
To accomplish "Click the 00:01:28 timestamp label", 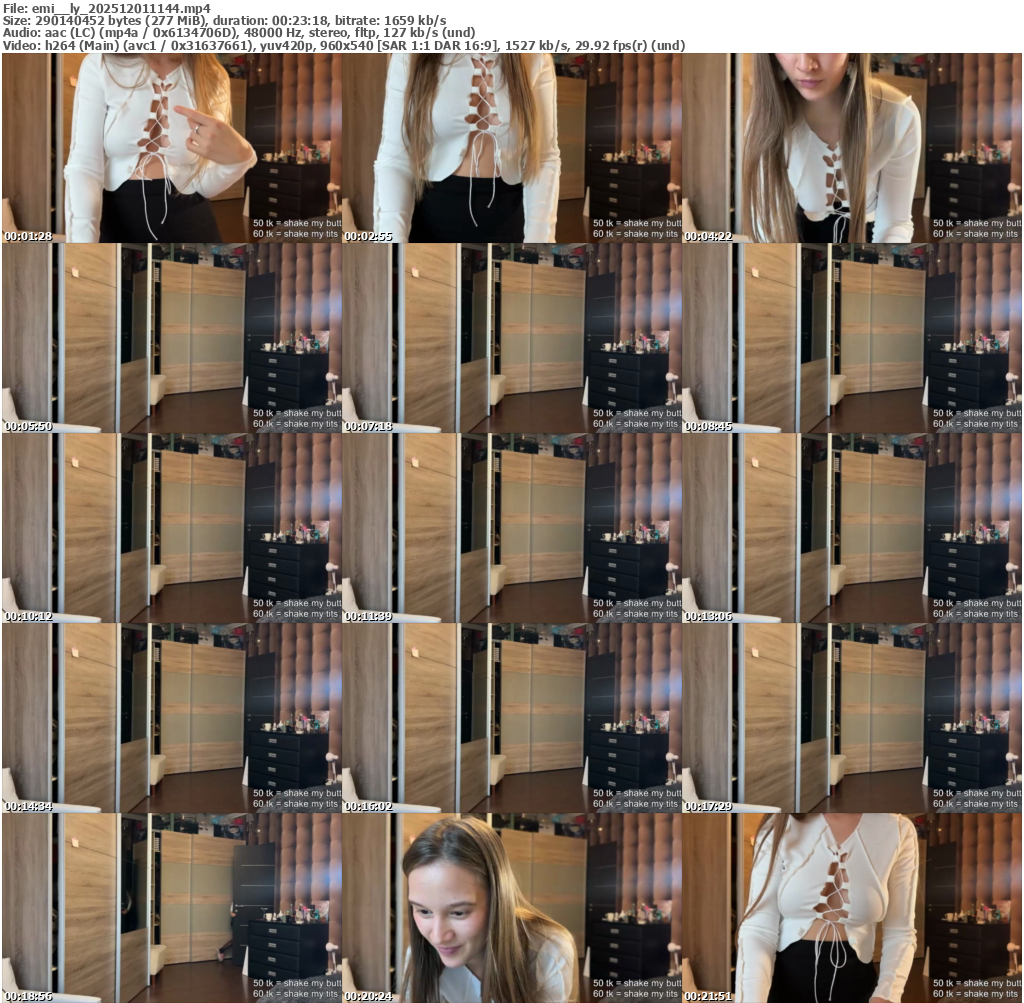I will coord(28,237).
